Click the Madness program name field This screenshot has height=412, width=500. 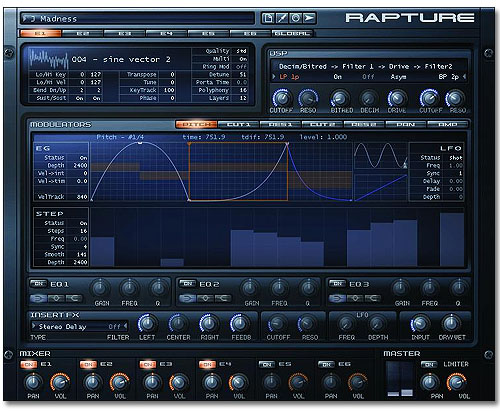tap(137, 18)
